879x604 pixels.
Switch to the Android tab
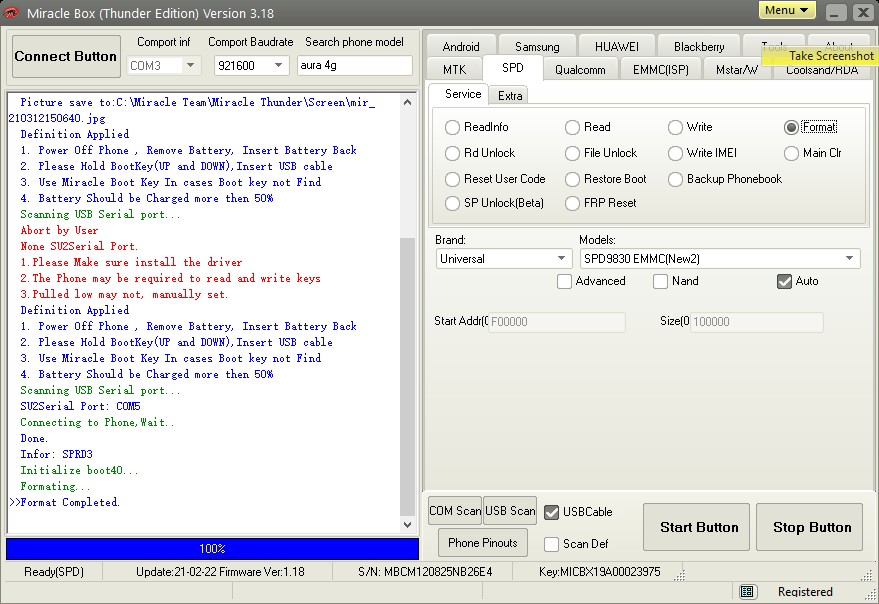click(461, 47)
